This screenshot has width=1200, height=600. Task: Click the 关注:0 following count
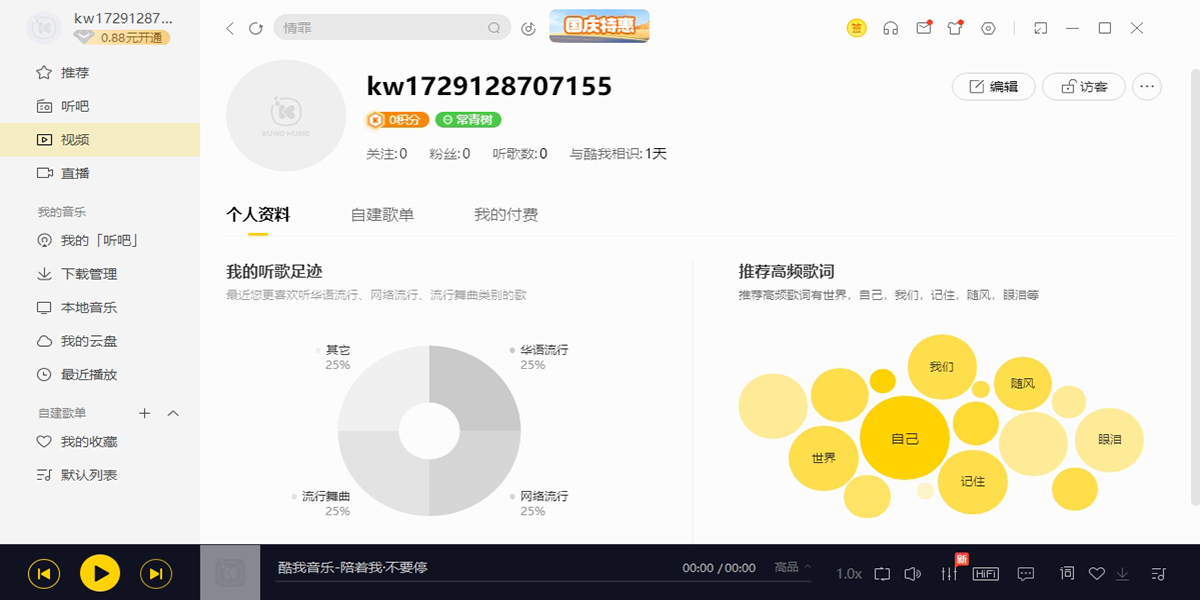coord(387,154)
